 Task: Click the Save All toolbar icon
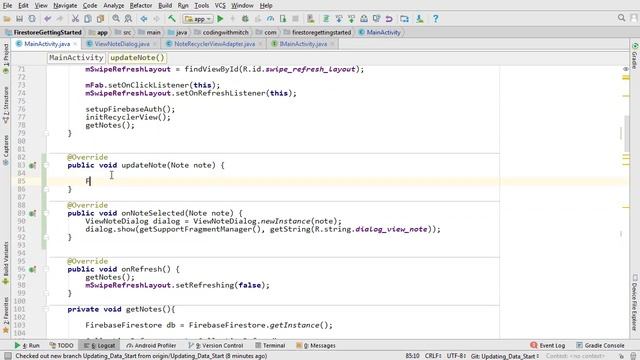pyautogui.click(x=20, y=19)
